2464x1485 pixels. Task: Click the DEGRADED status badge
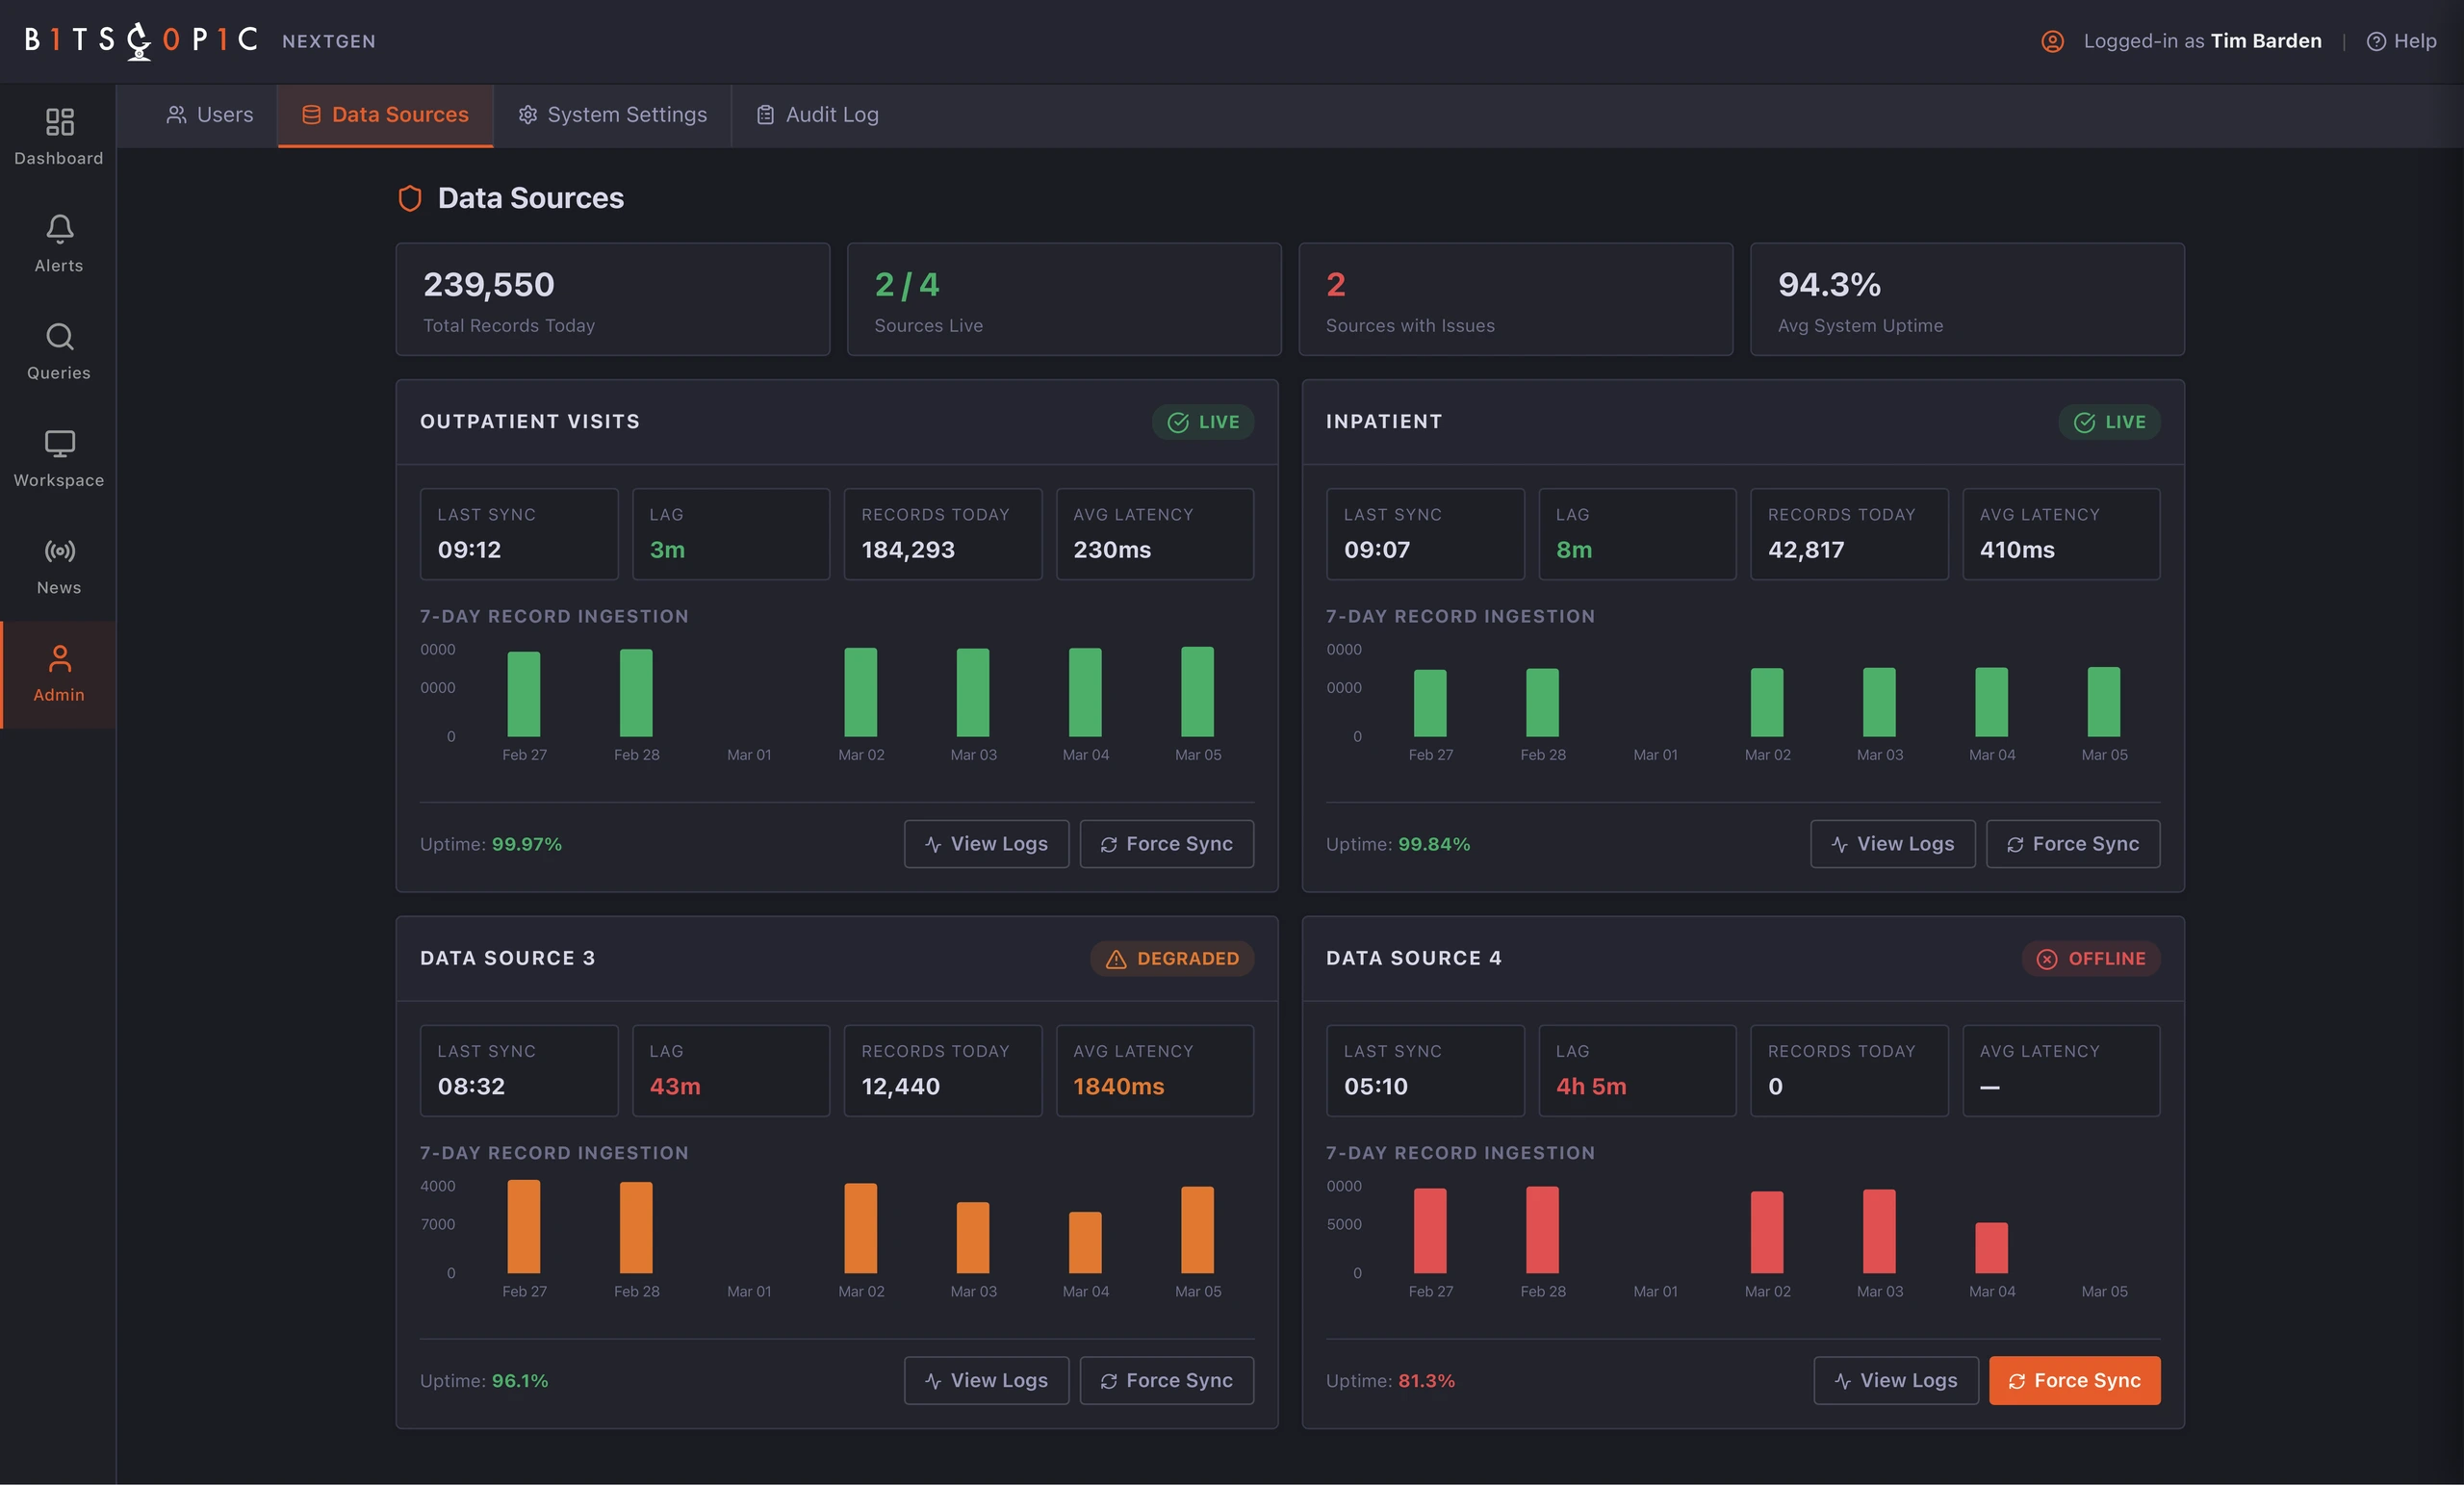(x=1172, y=958)
